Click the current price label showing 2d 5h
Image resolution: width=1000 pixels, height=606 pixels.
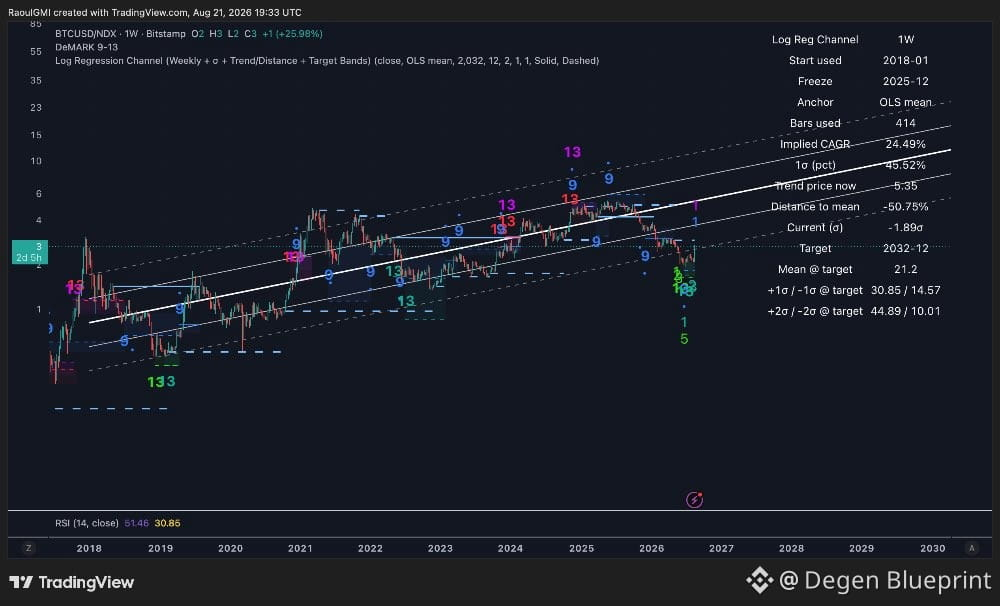29,252
